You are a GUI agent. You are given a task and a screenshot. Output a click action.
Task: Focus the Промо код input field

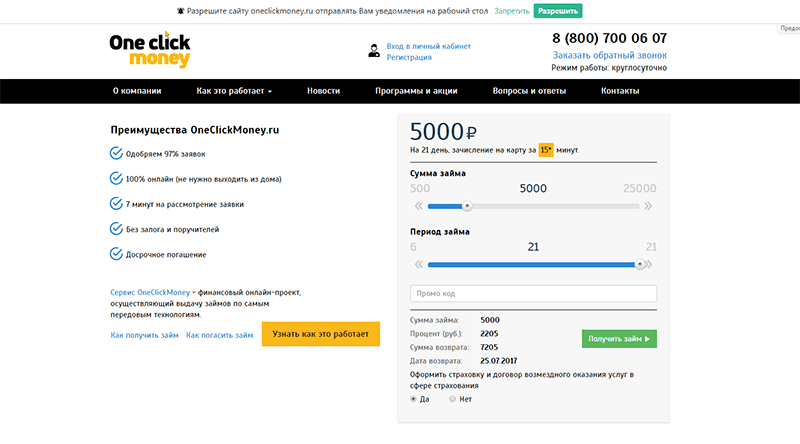click(x=533, y=293)
